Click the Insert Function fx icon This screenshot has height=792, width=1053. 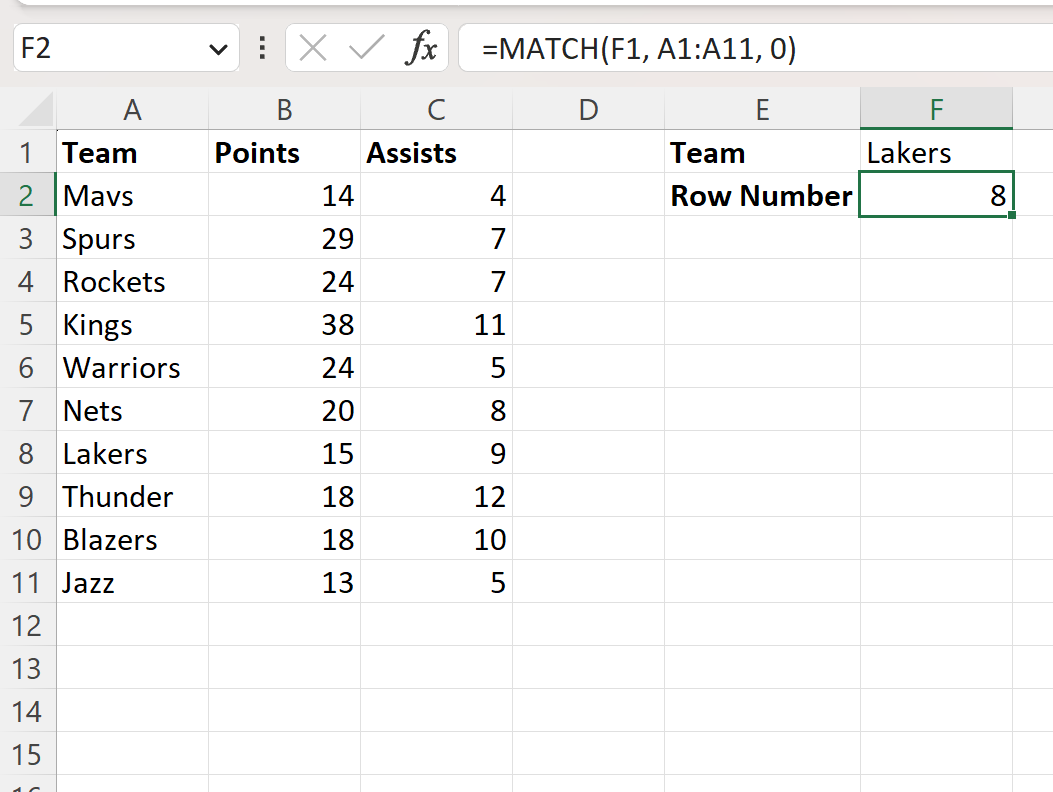click(x=421, y=48)
